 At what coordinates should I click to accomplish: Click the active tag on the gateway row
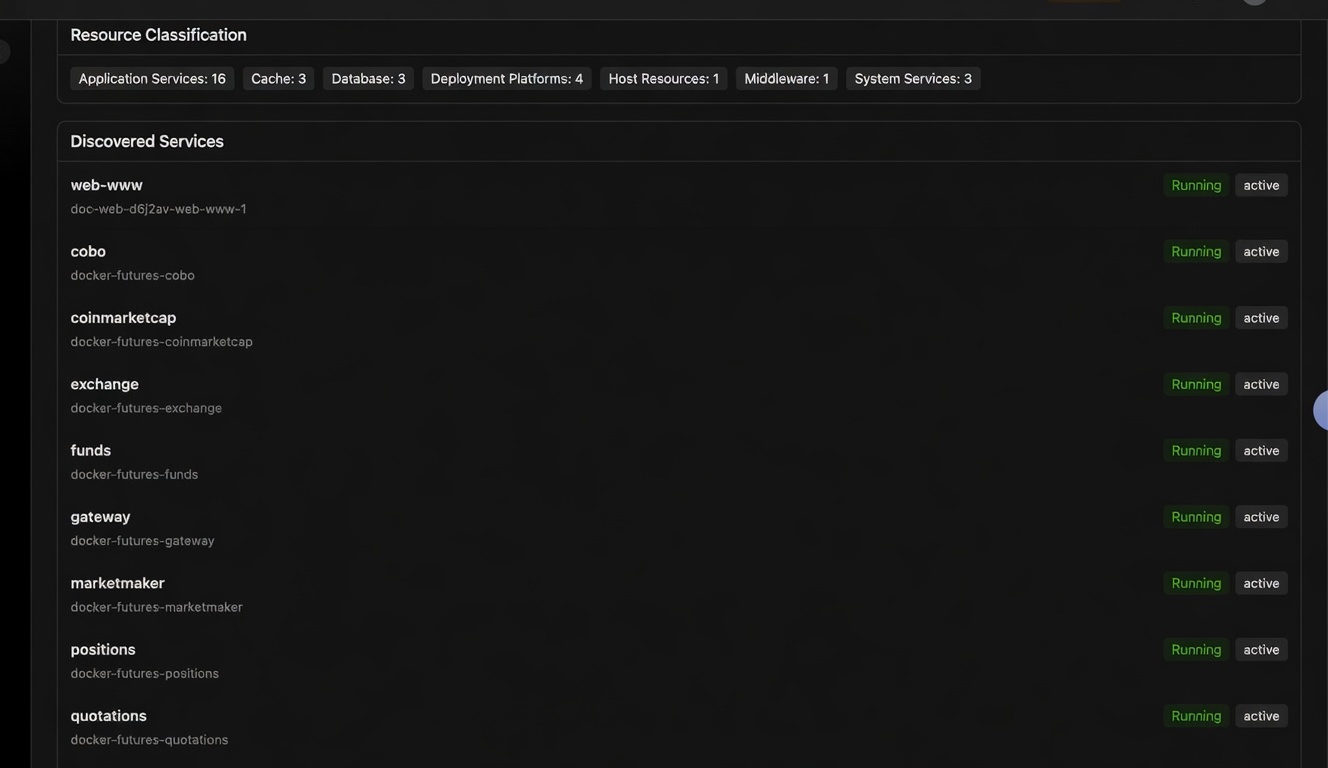[1261, 517]
